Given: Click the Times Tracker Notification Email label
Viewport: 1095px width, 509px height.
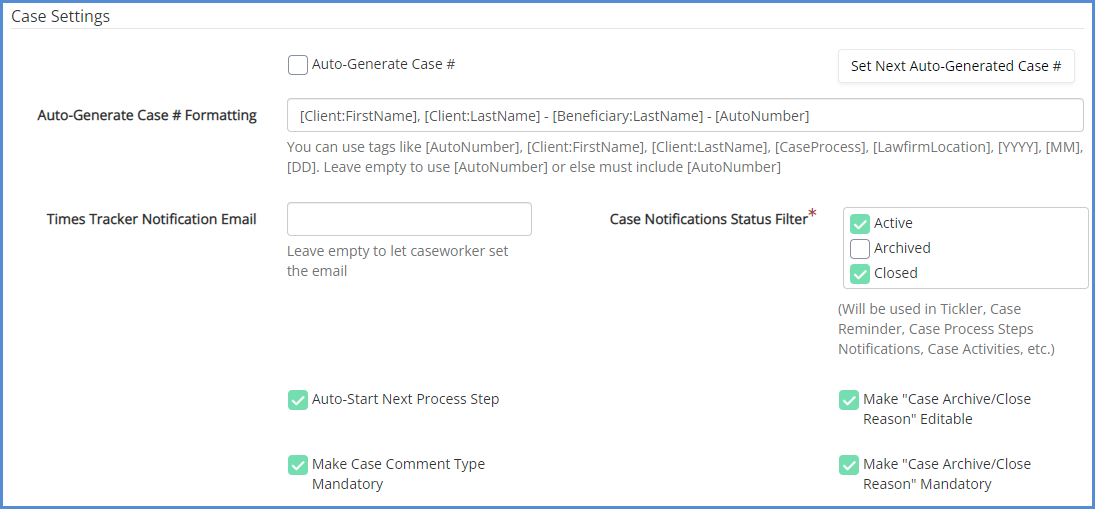Looking at the screenshot, I should point(151,219).
